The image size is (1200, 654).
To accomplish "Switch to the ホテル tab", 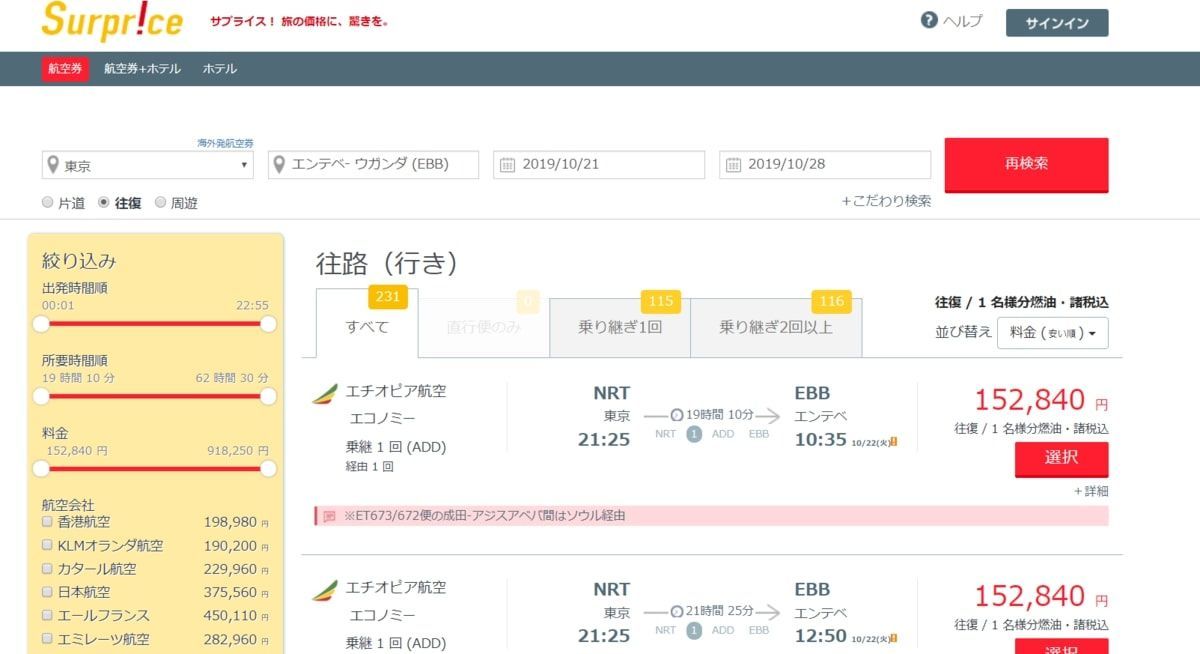I will tap(219, 69).
